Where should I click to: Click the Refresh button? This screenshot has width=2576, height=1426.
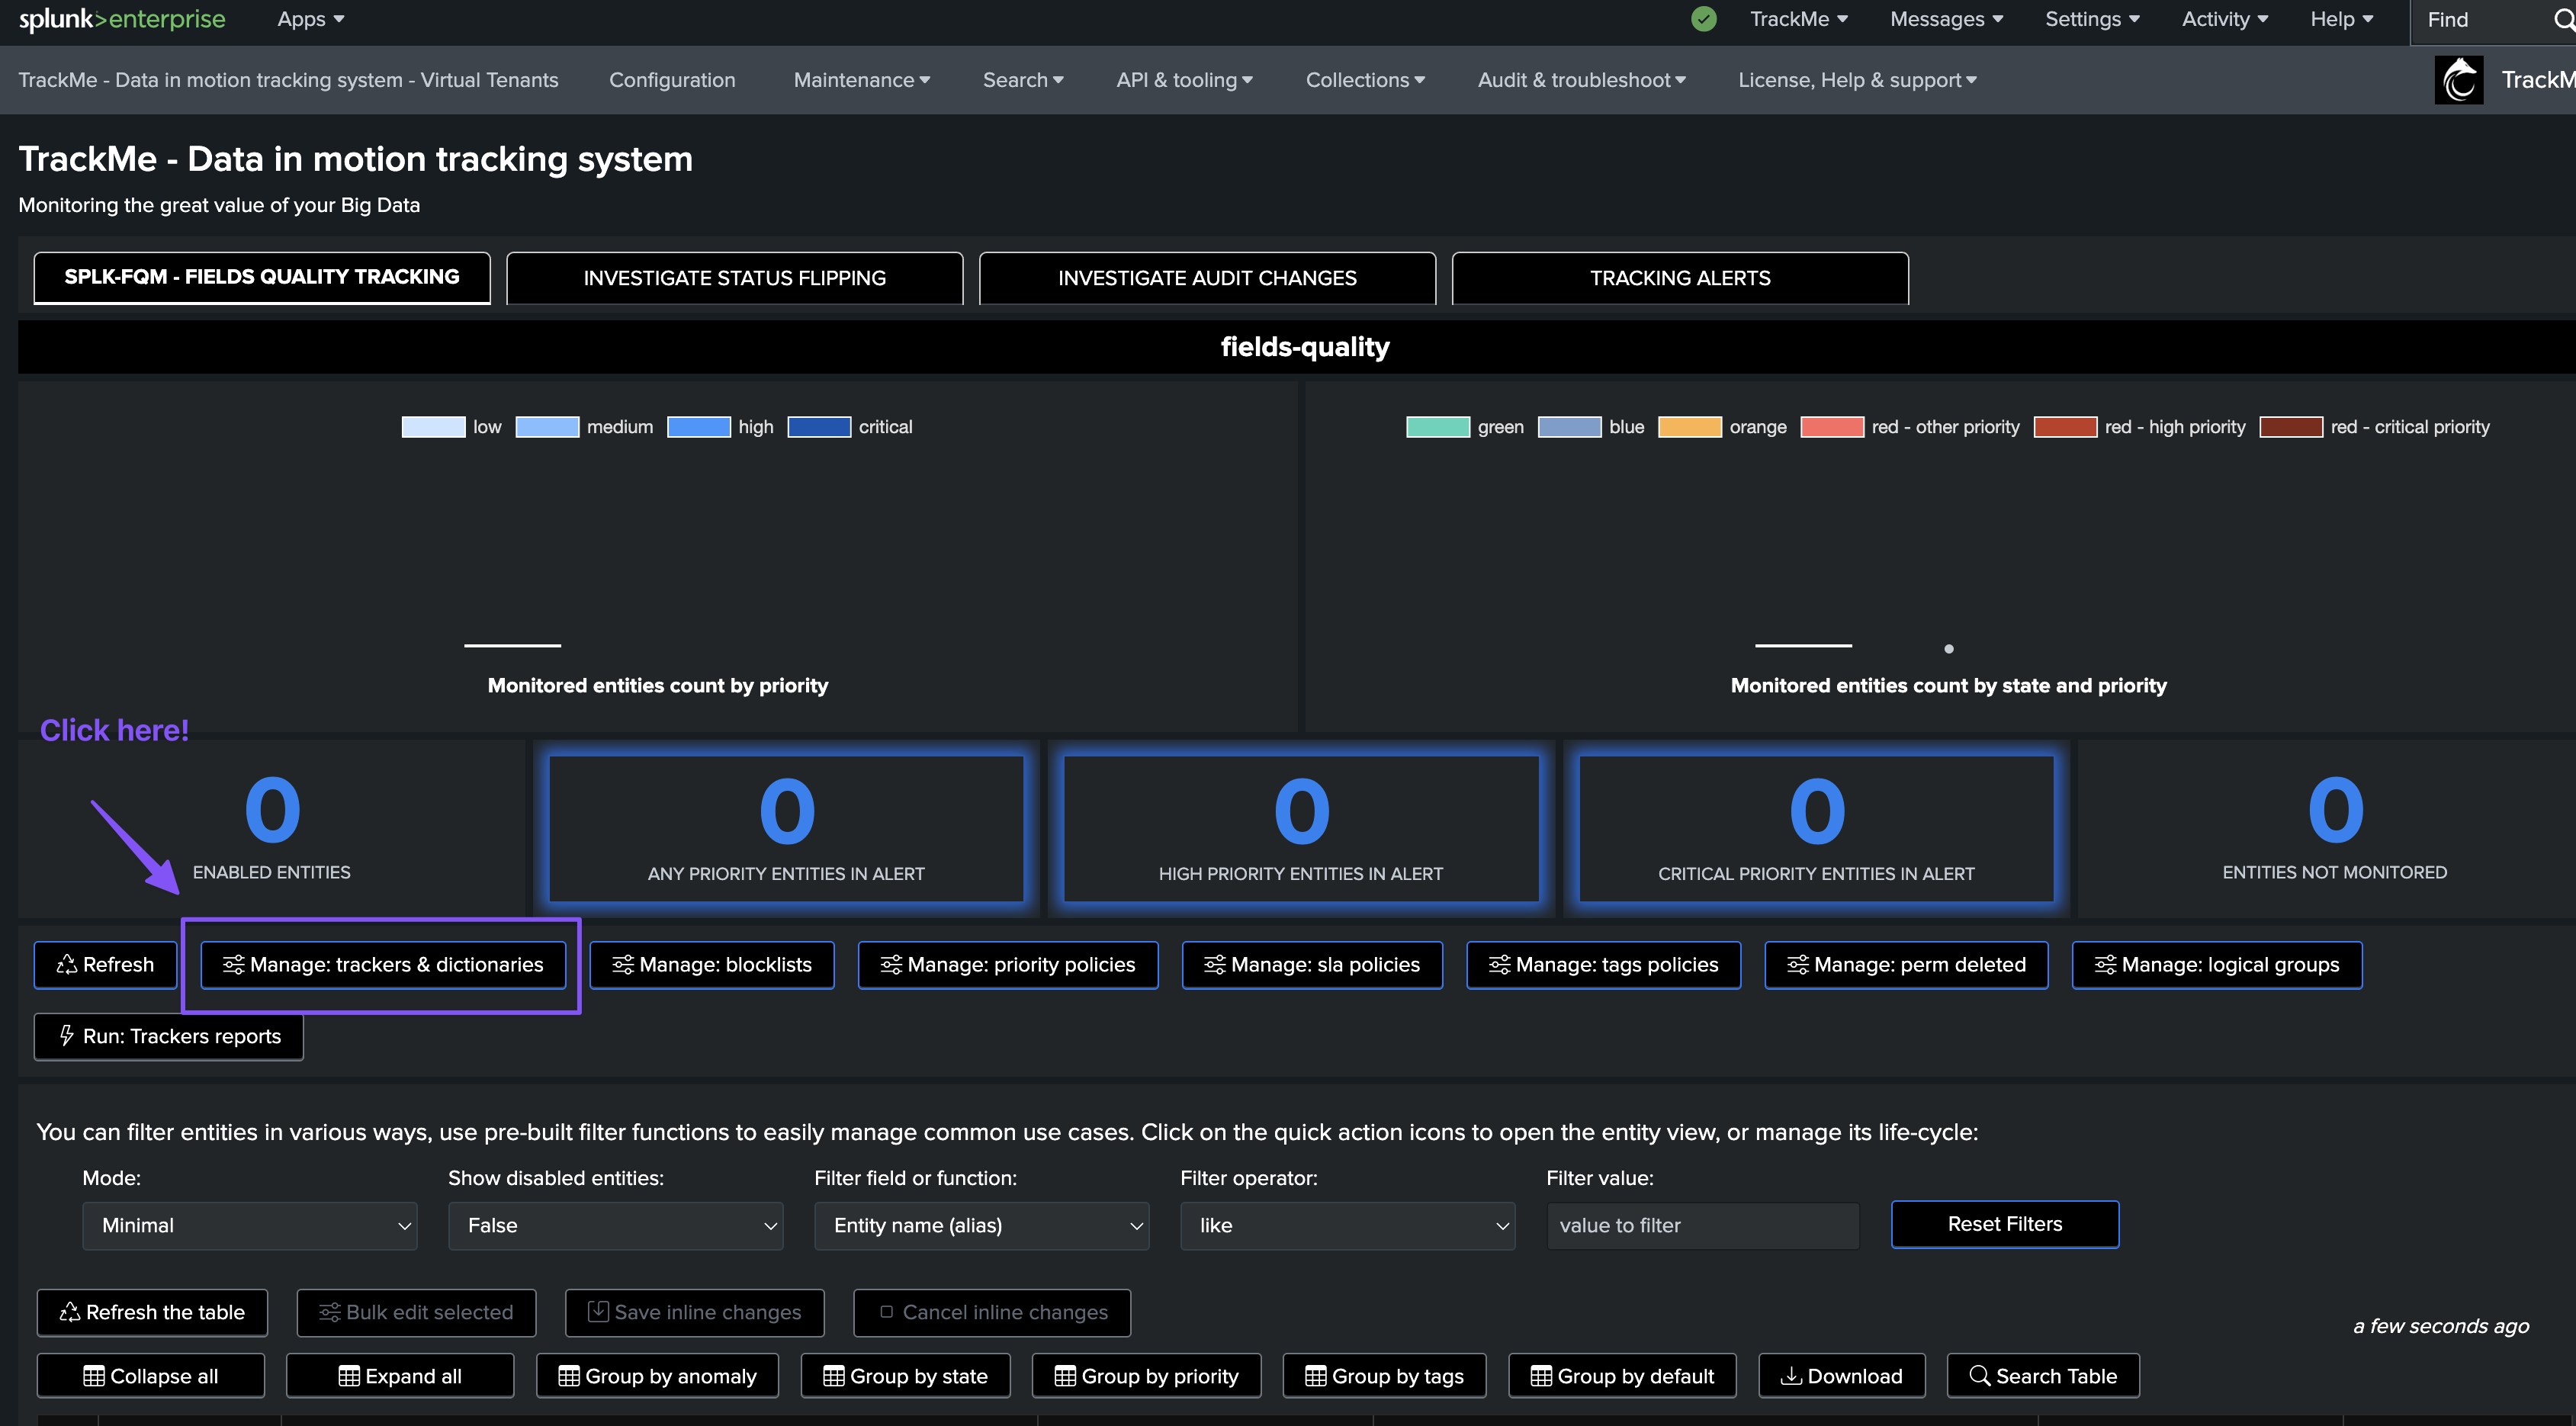click(x=105, y=964)
